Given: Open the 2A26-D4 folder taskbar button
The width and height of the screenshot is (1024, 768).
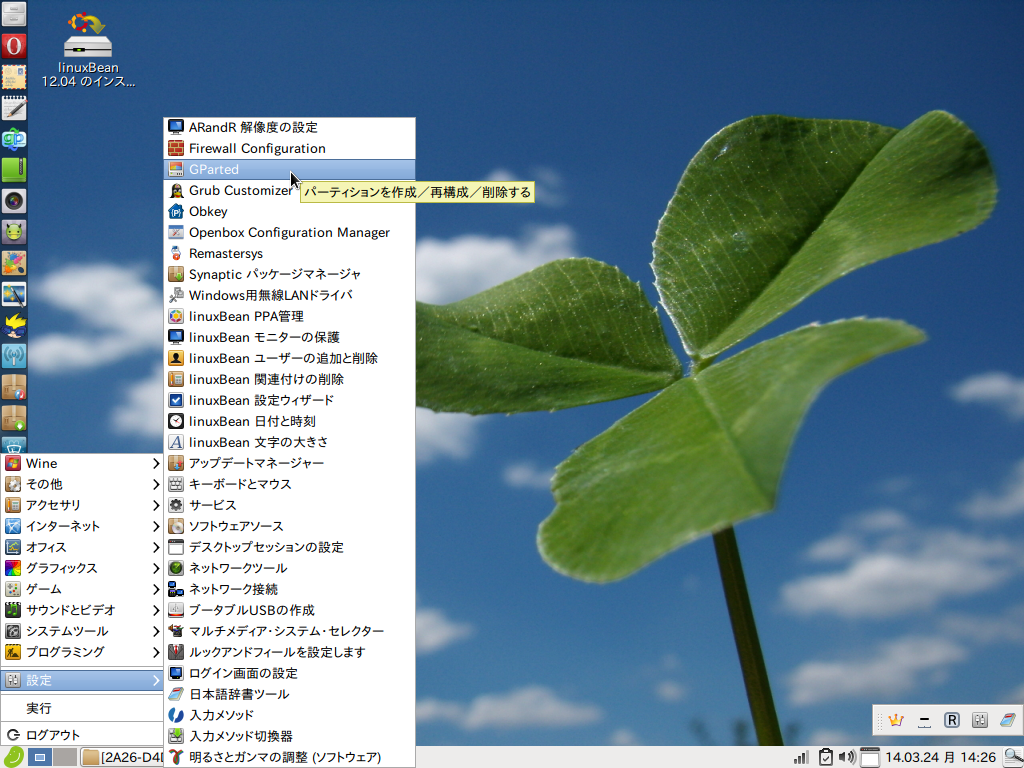Looking at the screenshot, I should click(123, 758).
